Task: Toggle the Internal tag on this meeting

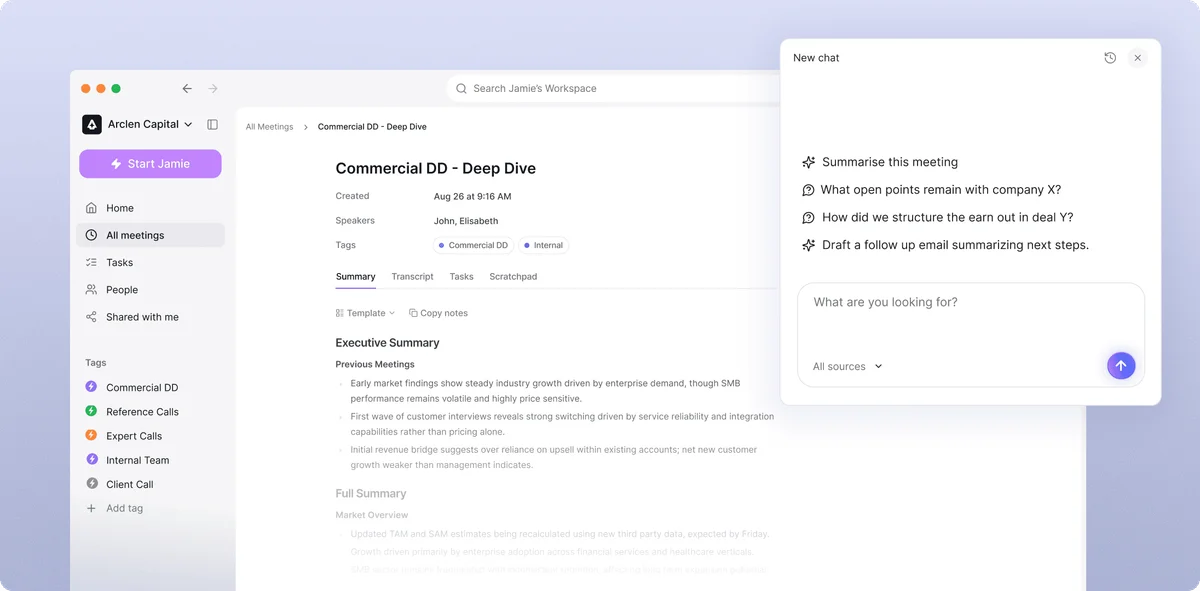Action: click(543, 244)
